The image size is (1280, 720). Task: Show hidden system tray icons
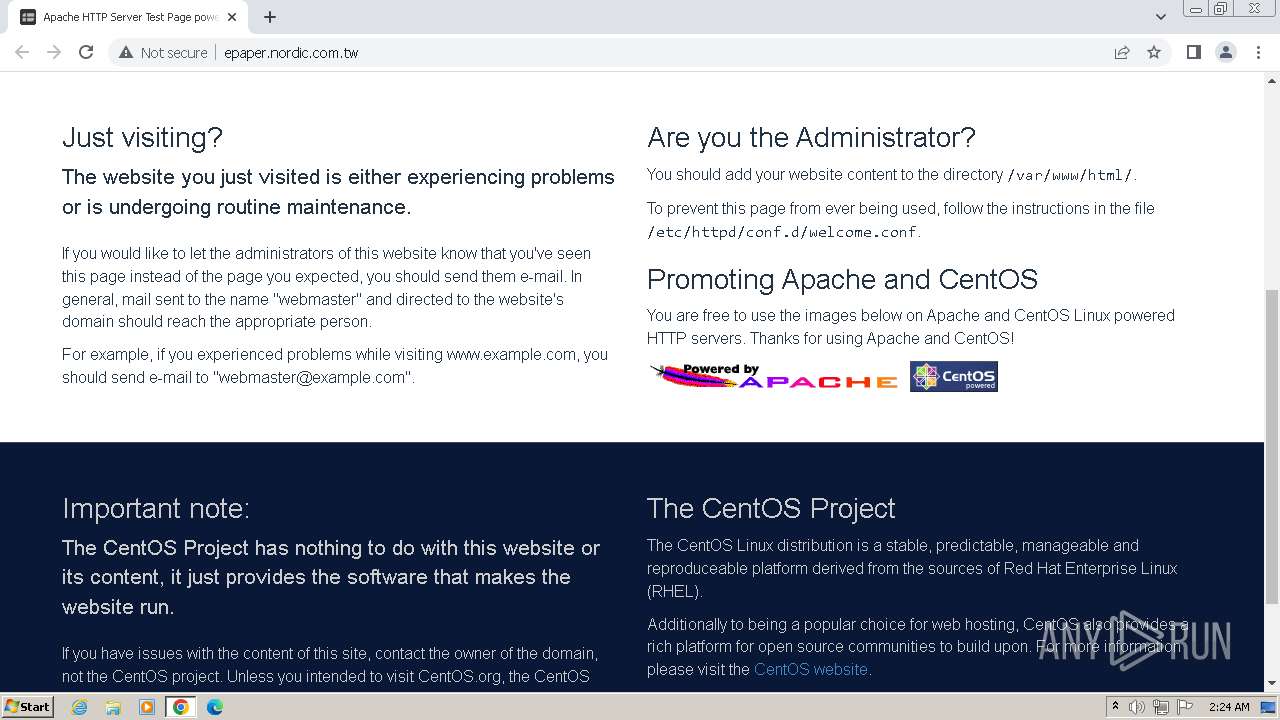[1115, 707]
